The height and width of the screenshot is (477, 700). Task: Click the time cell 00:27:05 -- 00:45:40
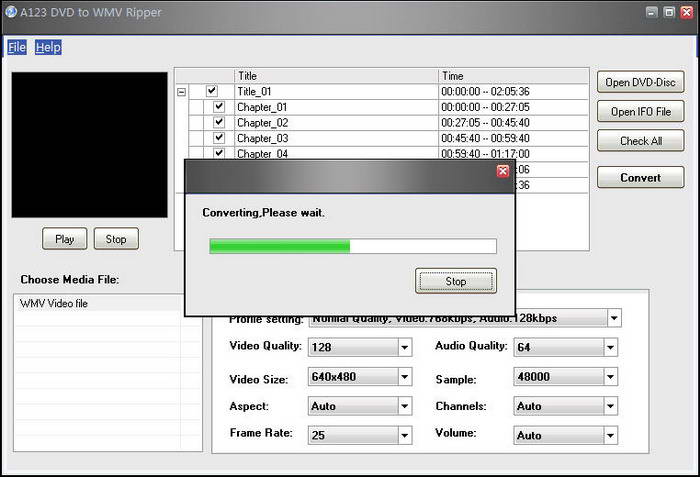[x=485, y=122]
